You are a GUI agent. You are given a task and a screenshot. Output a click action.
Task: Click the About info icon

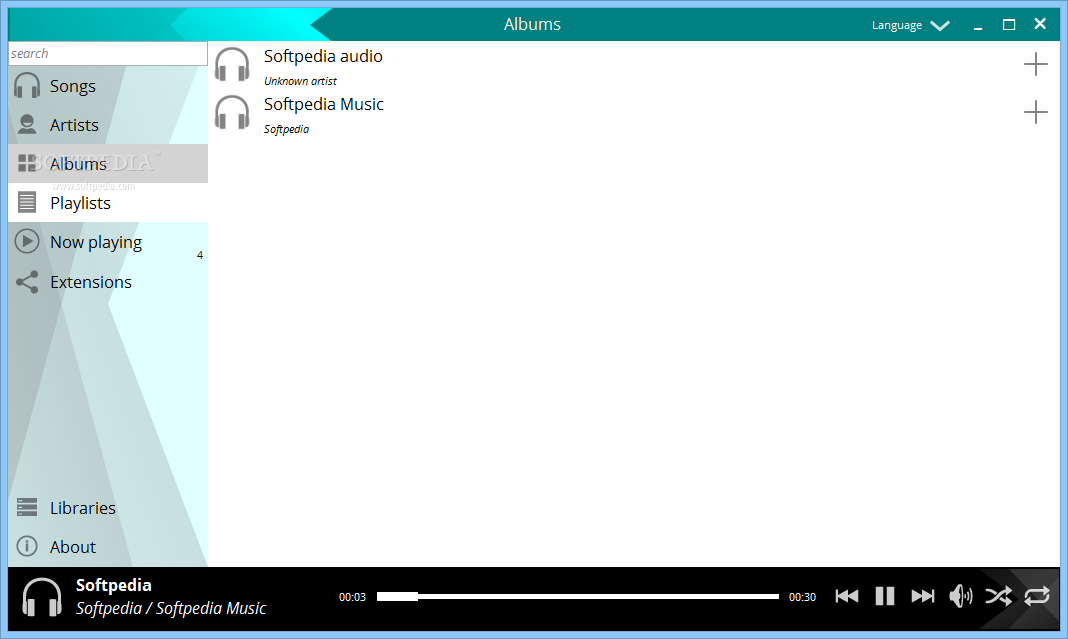pos(27,546)
